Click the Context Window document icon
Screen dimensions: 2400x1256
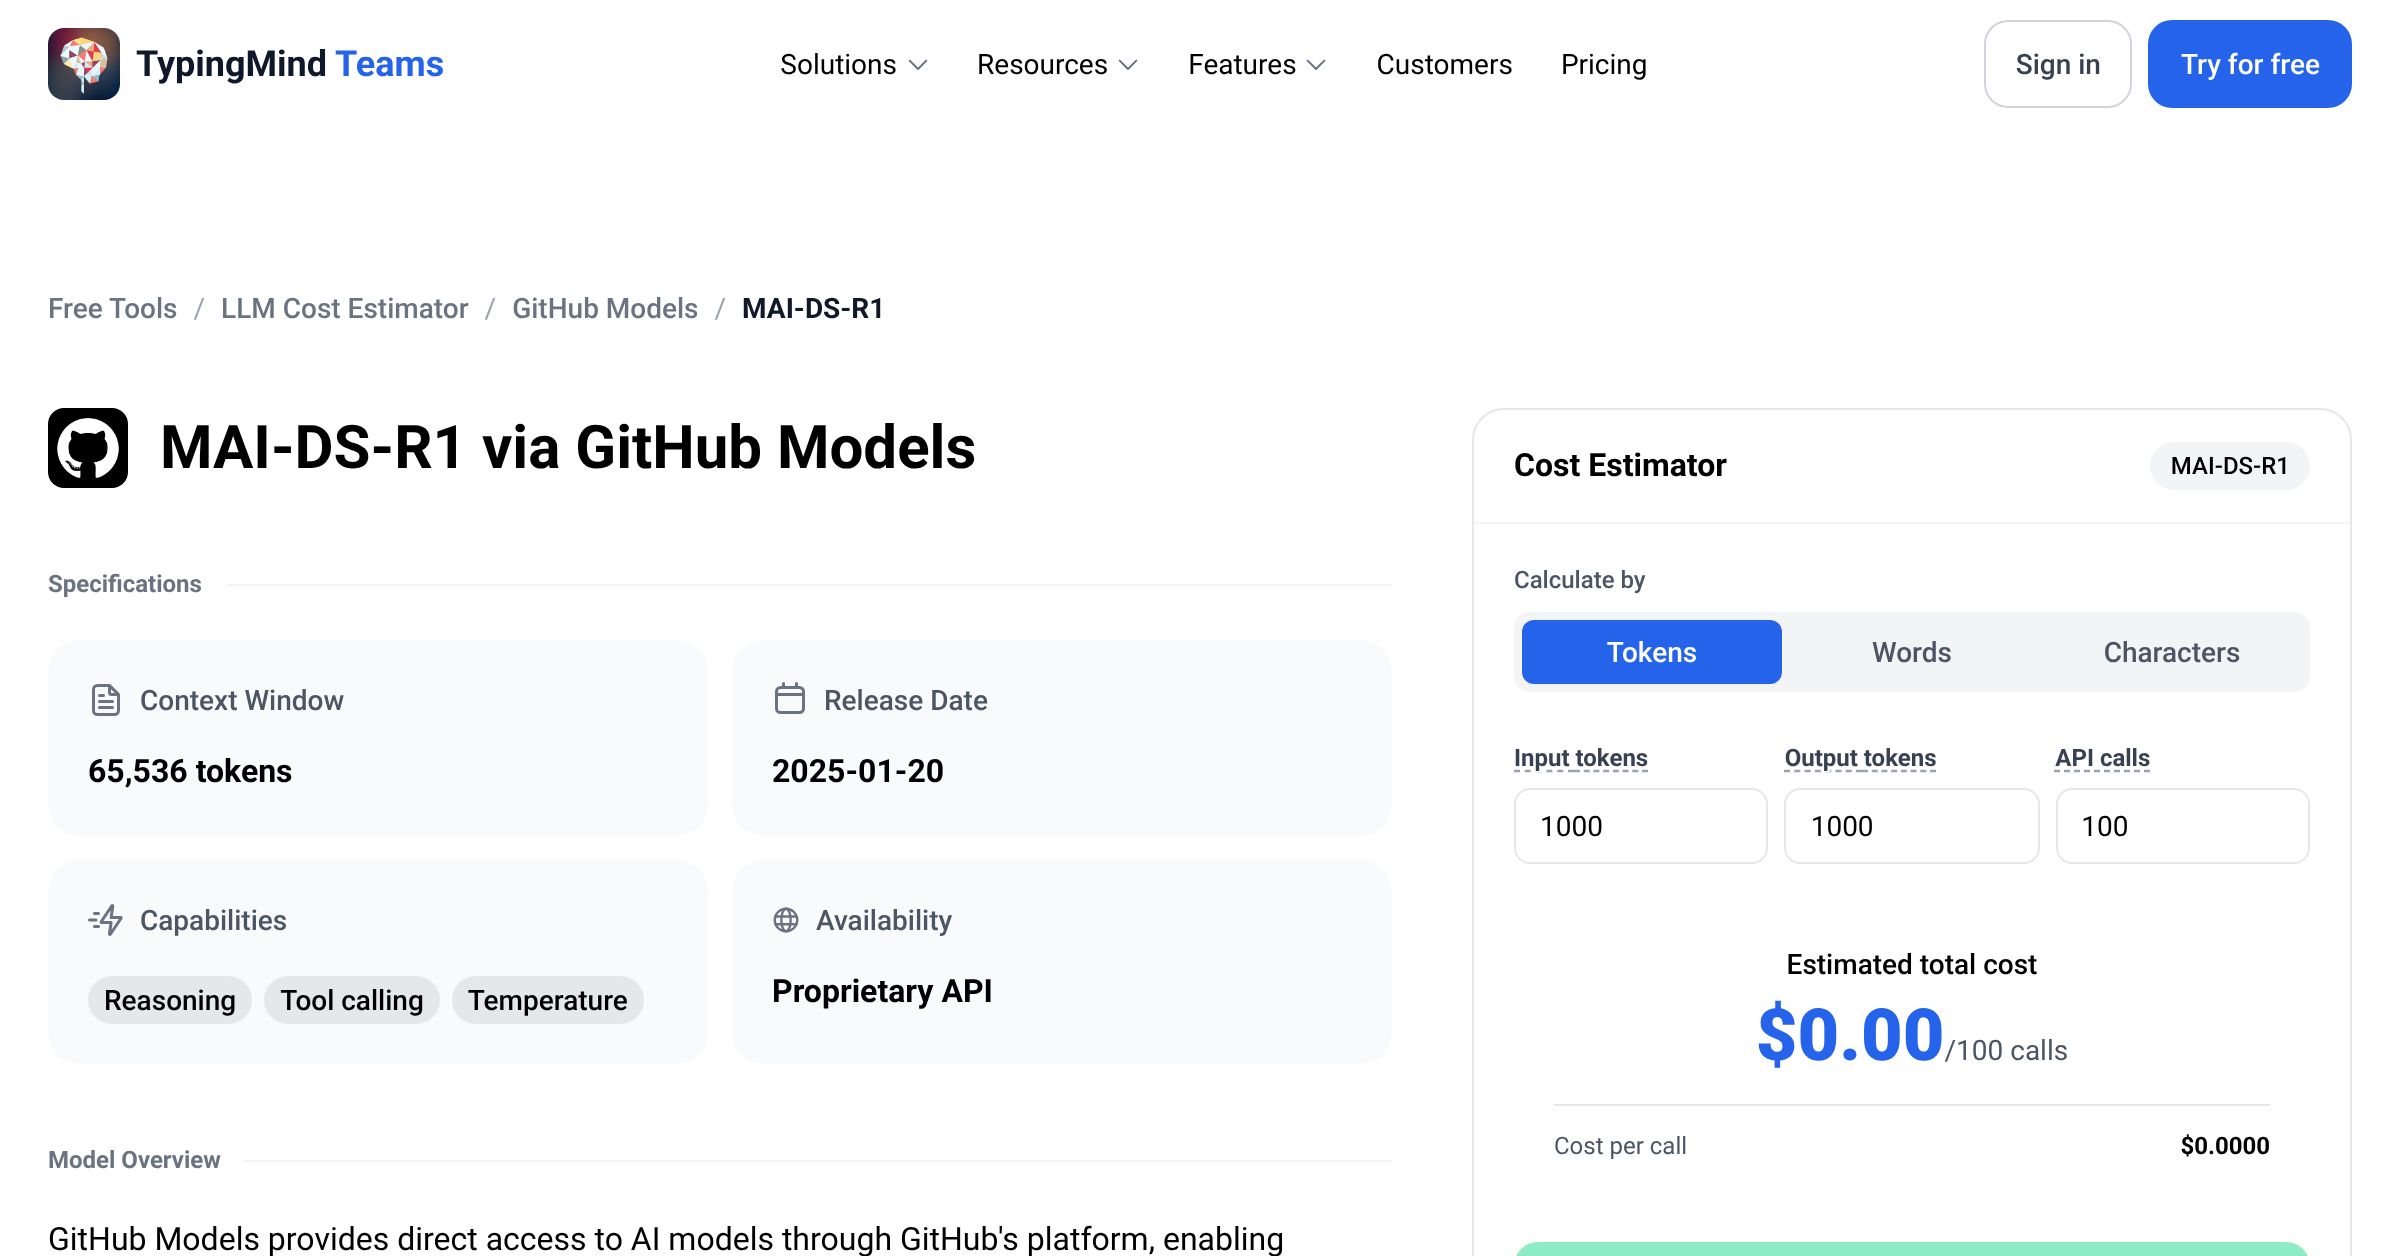pyautogui.click(x=105, y=700)
